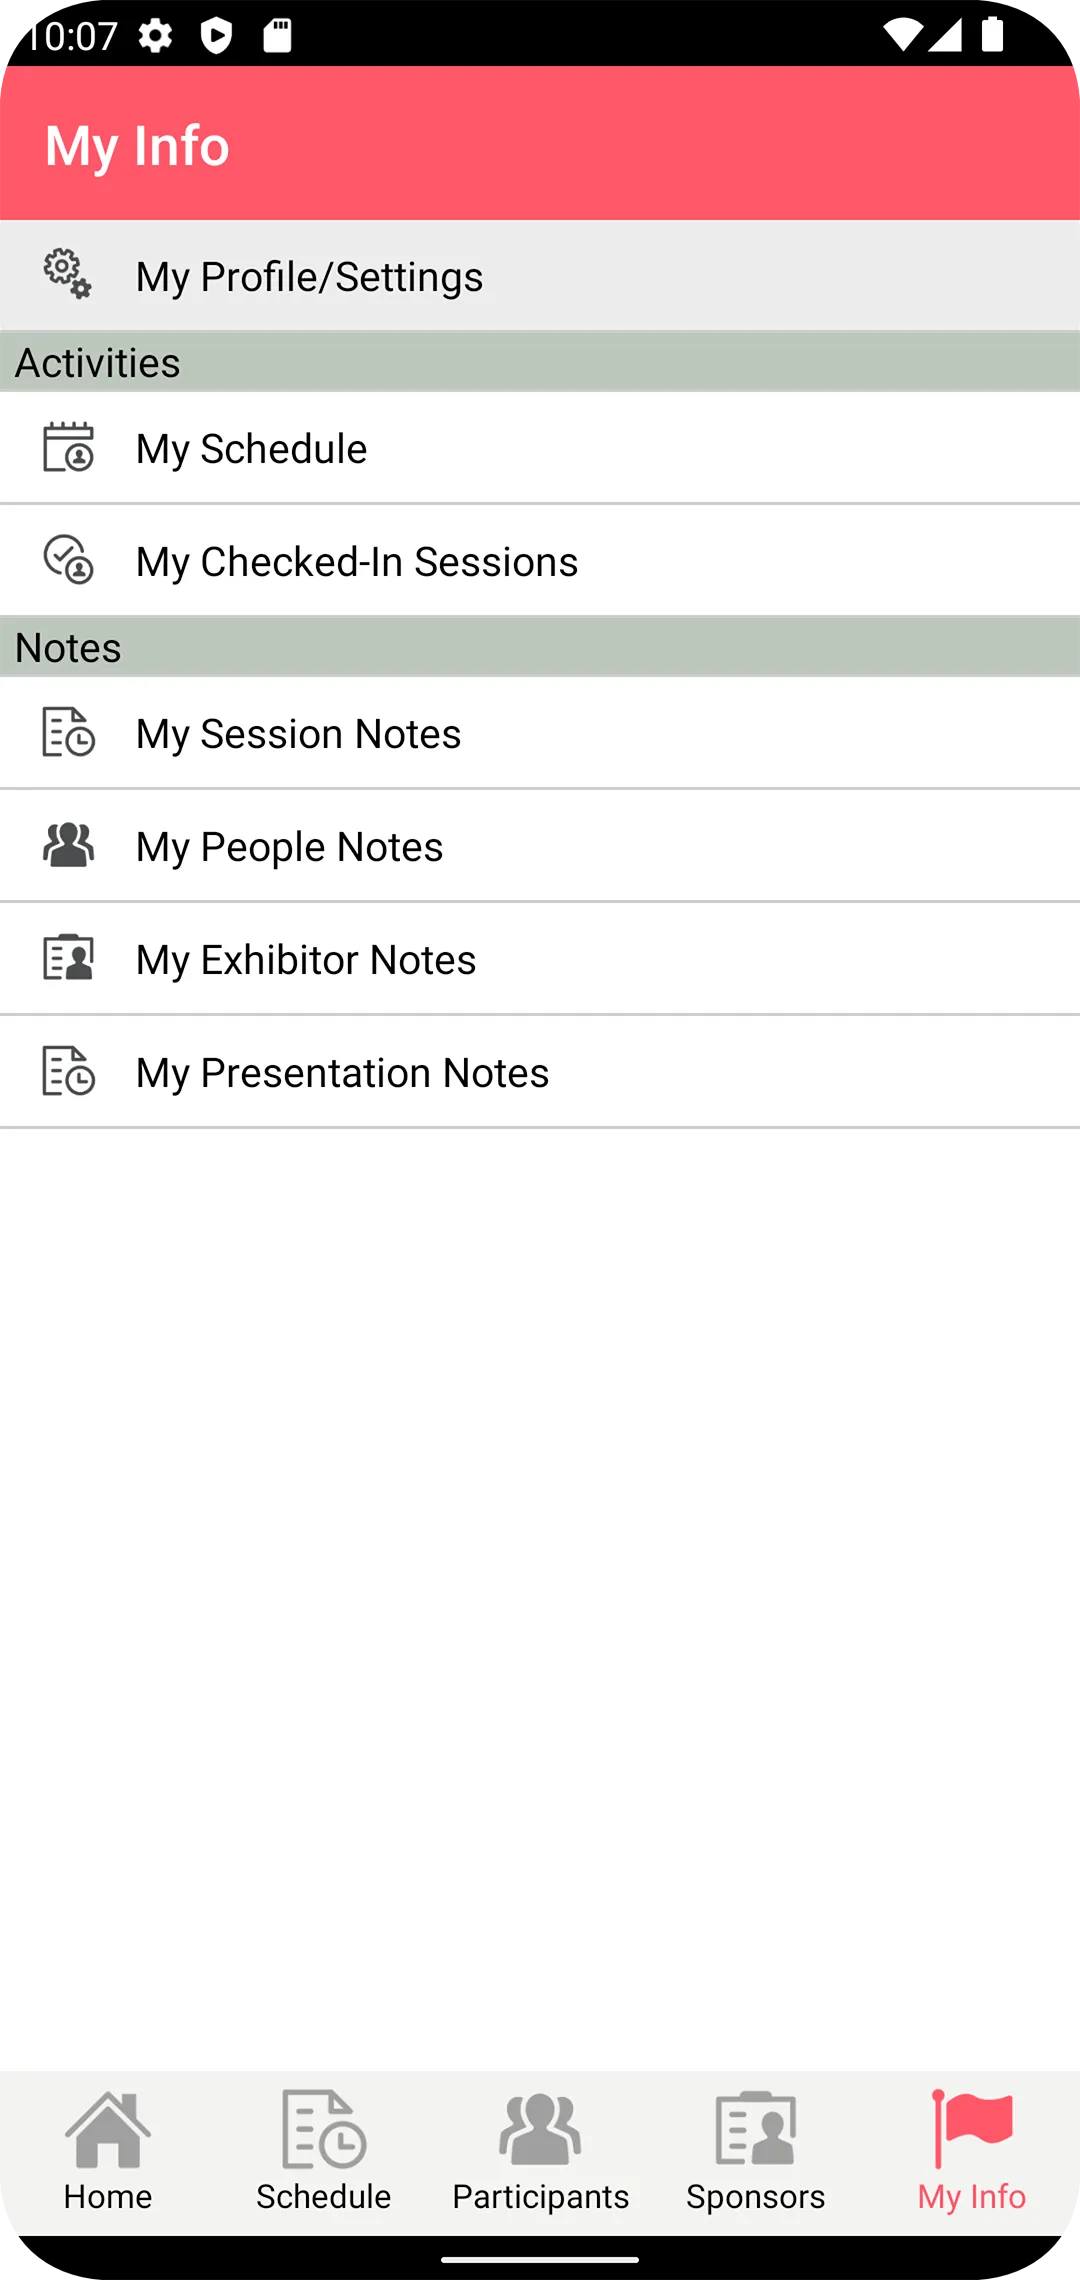Tap the icon beside My Presentation Notes
1080x2280 pixels.
pos(68,1071)
